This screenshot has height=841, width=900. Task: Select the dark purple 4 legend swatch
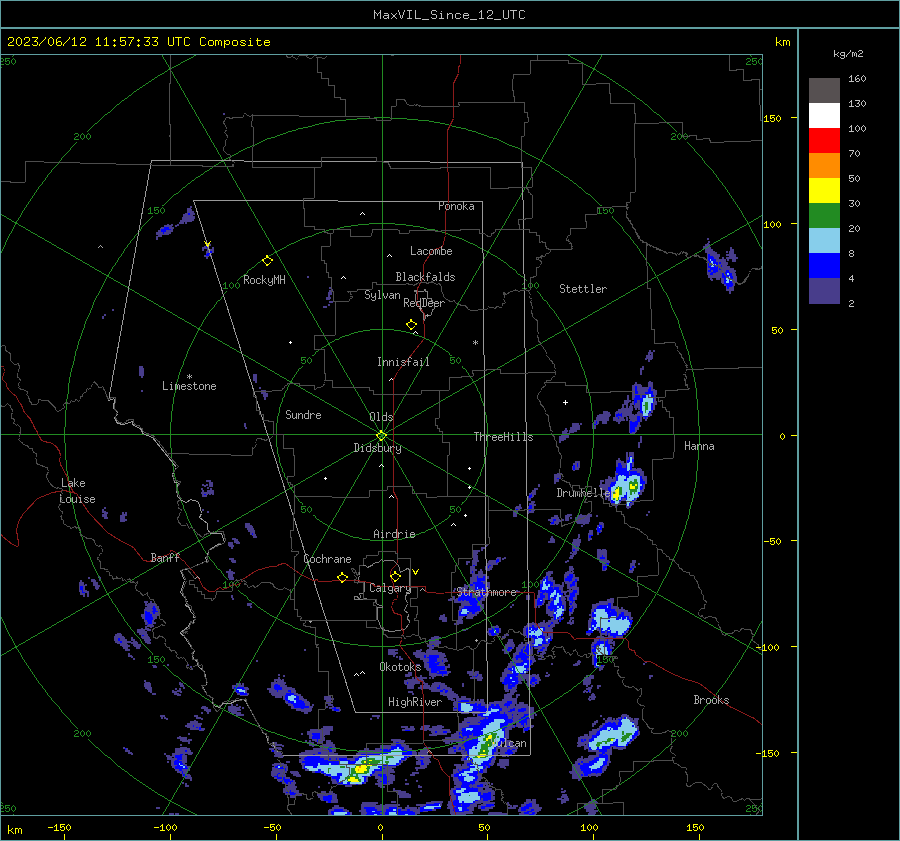824,291
